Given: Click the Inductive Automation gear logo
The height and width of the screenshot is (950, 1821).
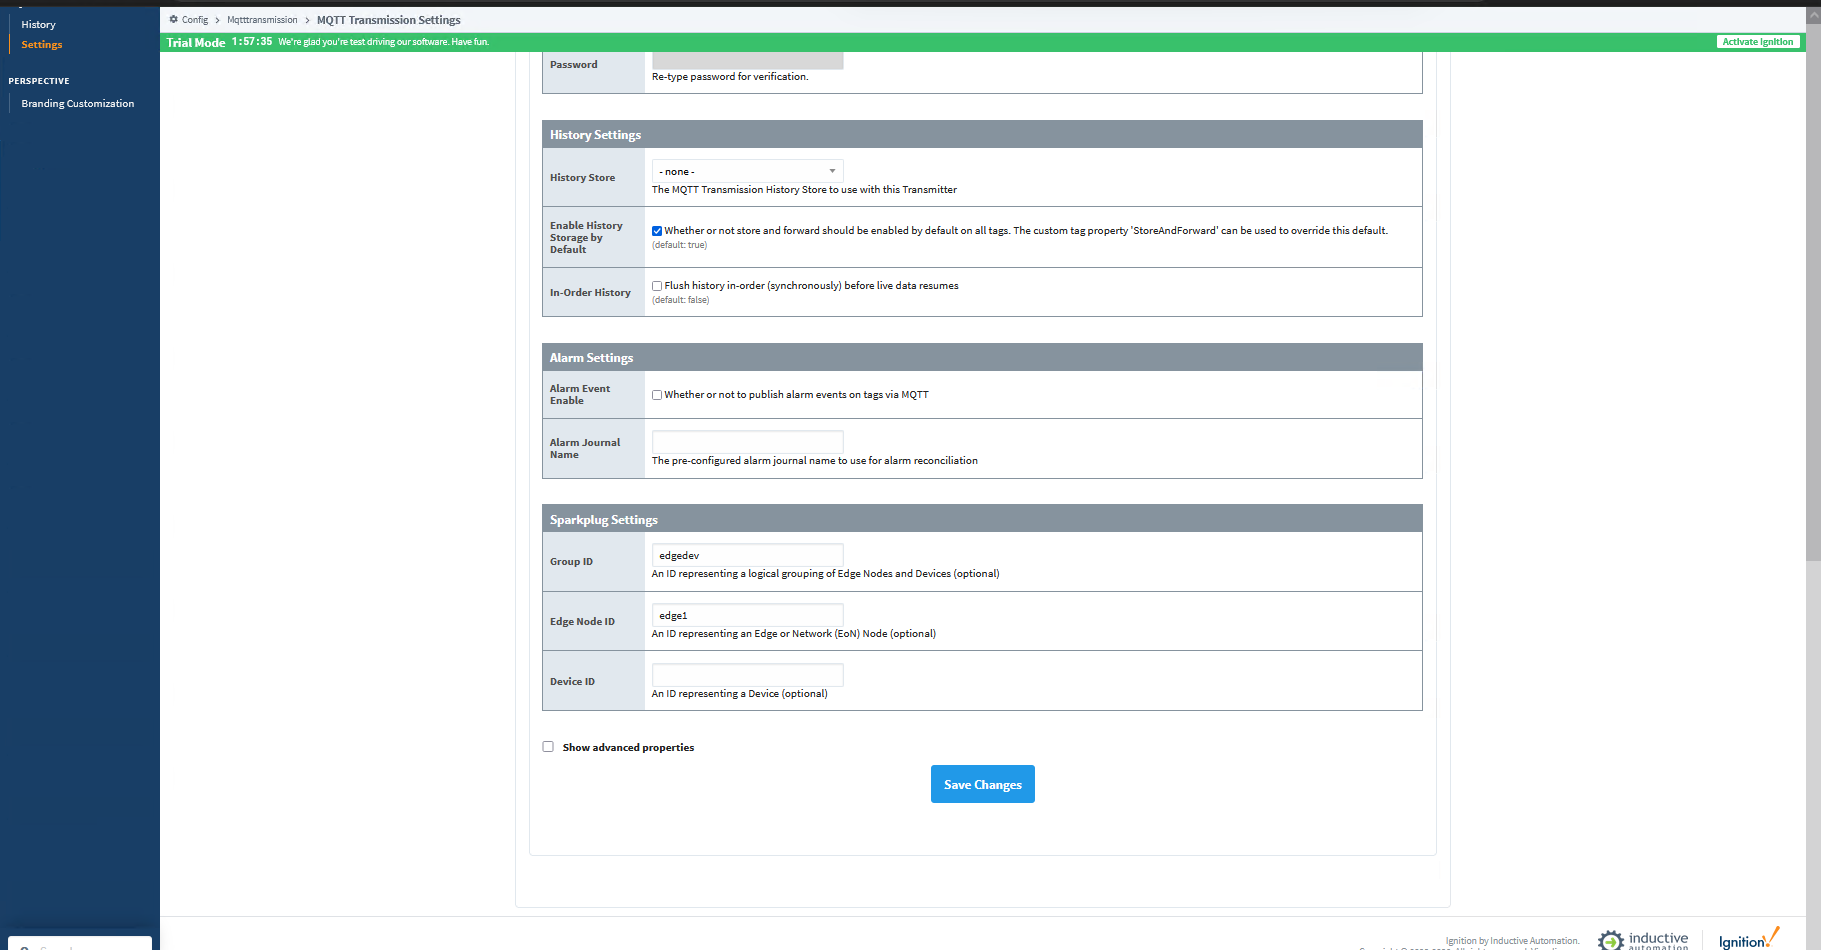Looking at the screenshot, I should [1610, 940].
